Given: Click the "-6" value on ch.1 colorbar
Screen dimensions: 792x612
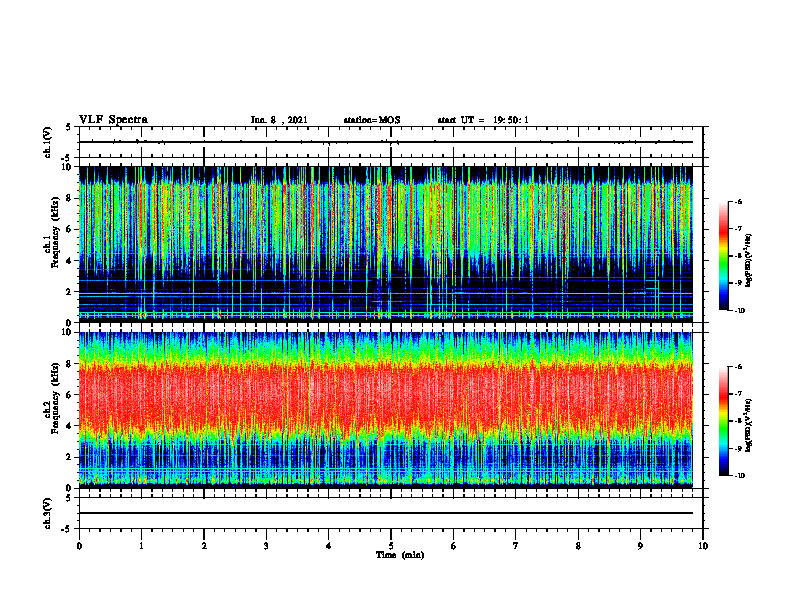Looking at the screenshot, I should click(x=738, y=201).
